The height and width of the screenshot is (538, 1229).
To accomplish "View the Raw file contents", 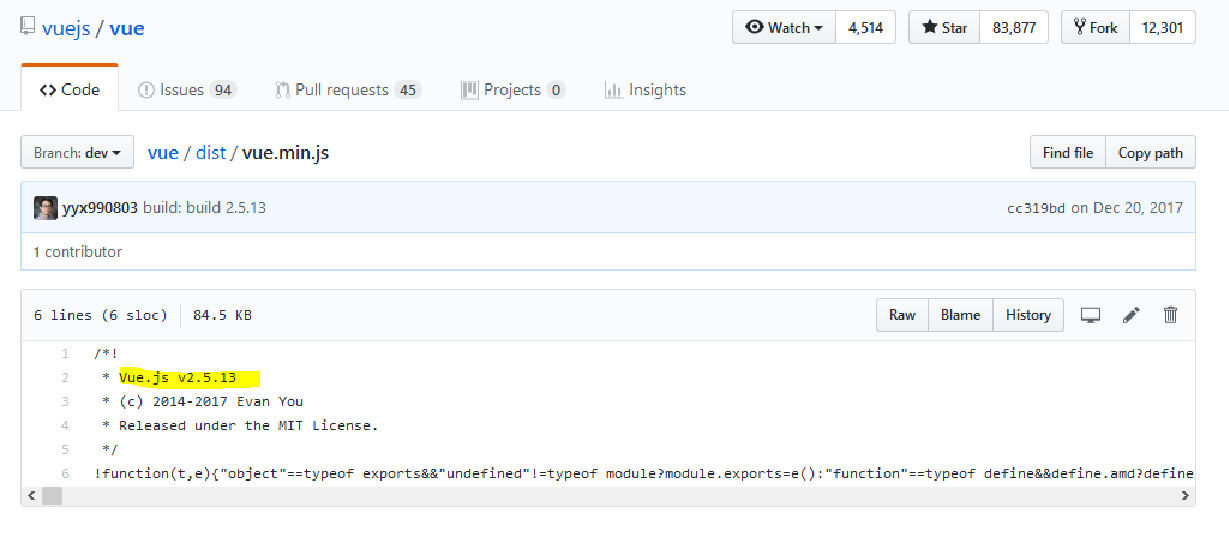I will pos(902,315).
